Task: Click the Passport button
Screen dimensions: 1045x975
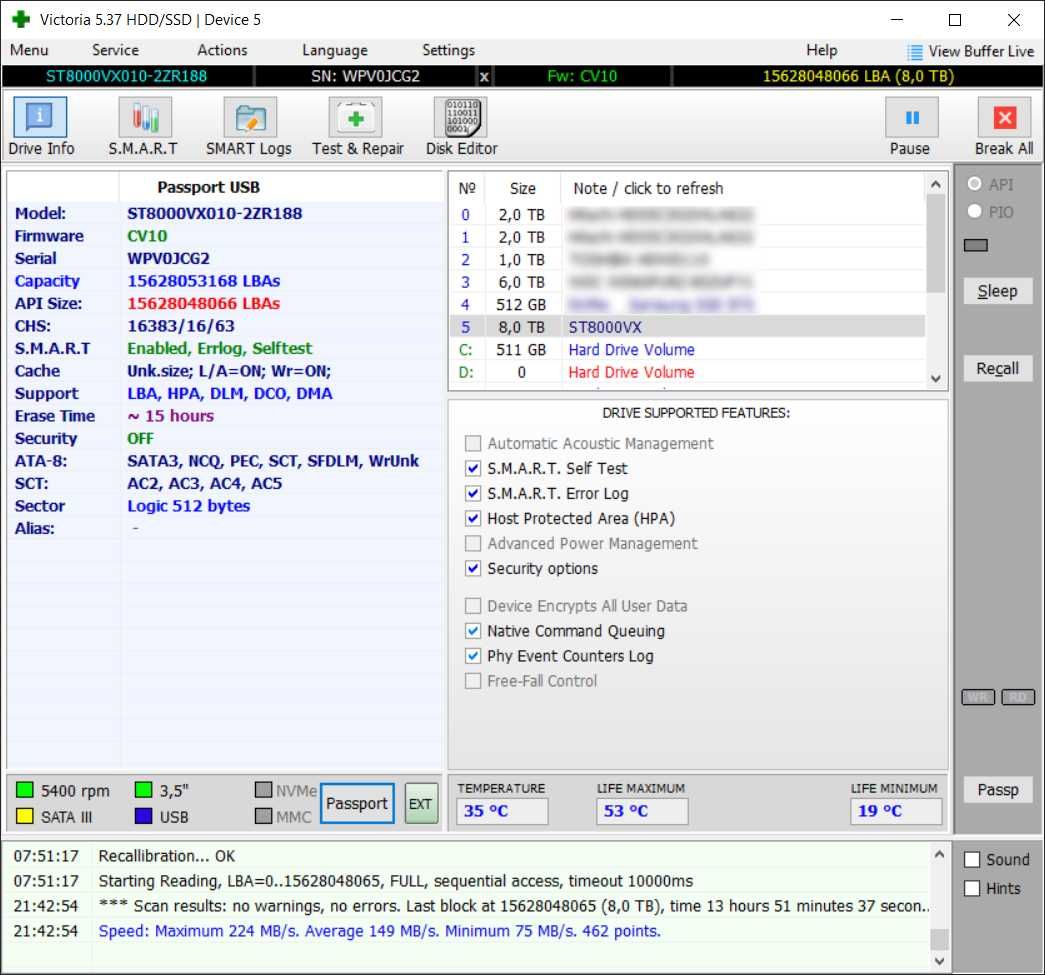Action: pos(357,804)
